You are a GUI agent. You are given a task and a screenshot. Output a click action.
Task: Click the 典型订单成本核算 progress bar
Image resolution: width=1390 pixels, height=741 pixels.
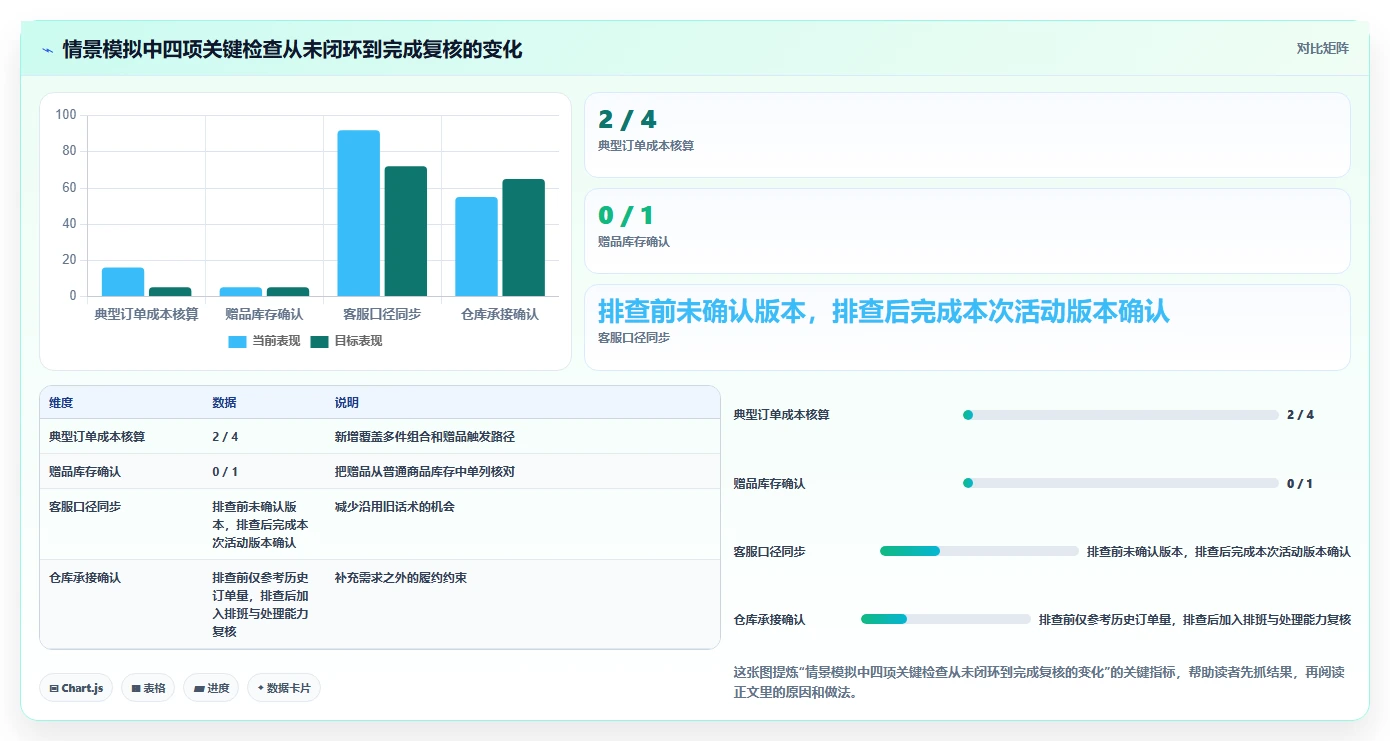click(1120, 415)
